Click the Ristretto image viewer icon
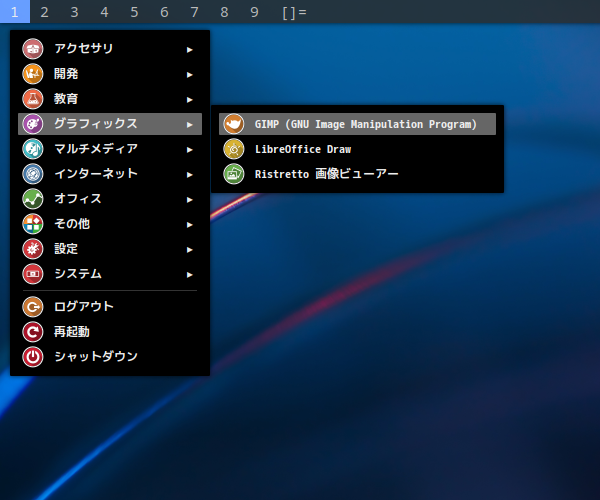The image size is (600, 500). point(234,174)
